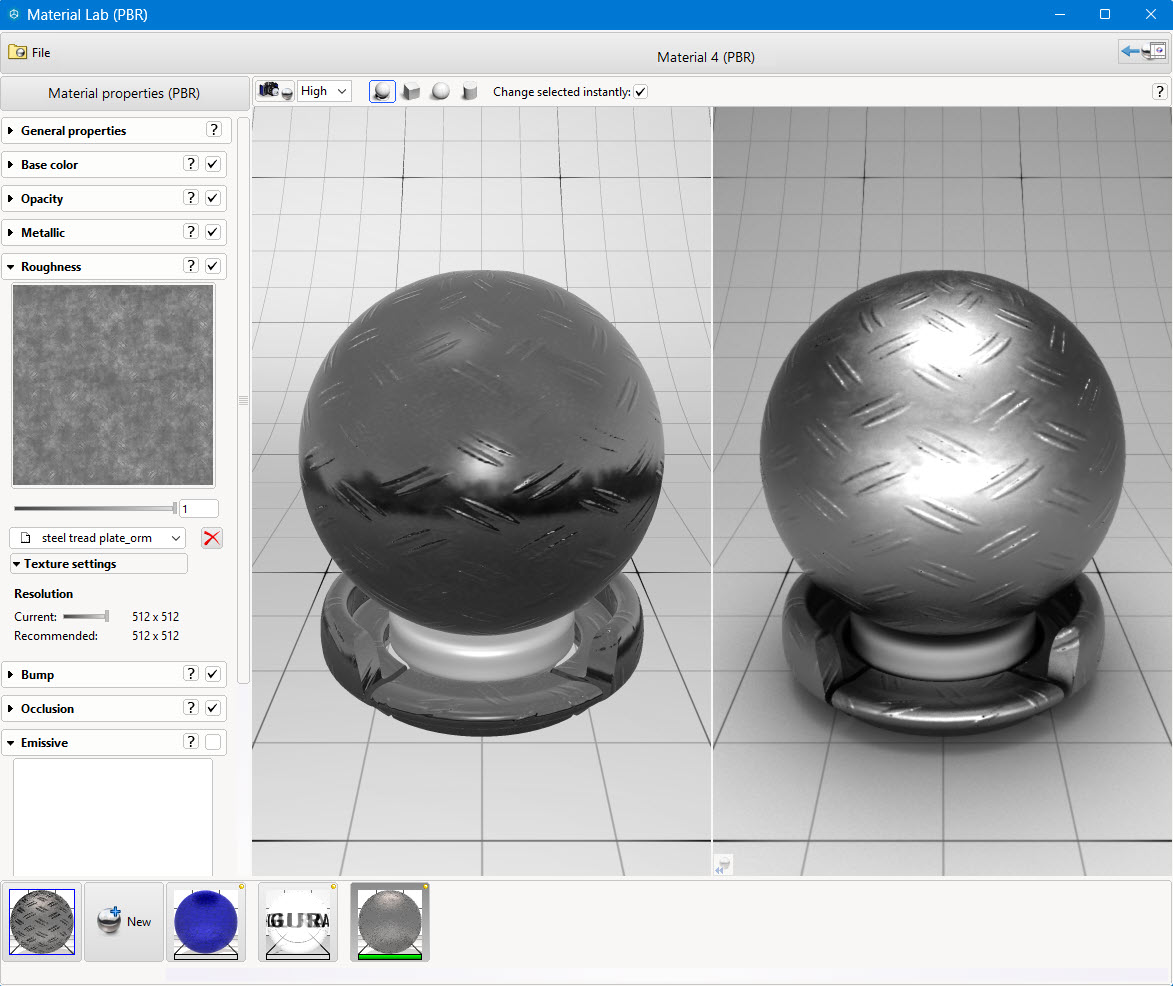1173x986 pixels.
Task: Expand the Metallic section
Action: click(x=42, y=232)
